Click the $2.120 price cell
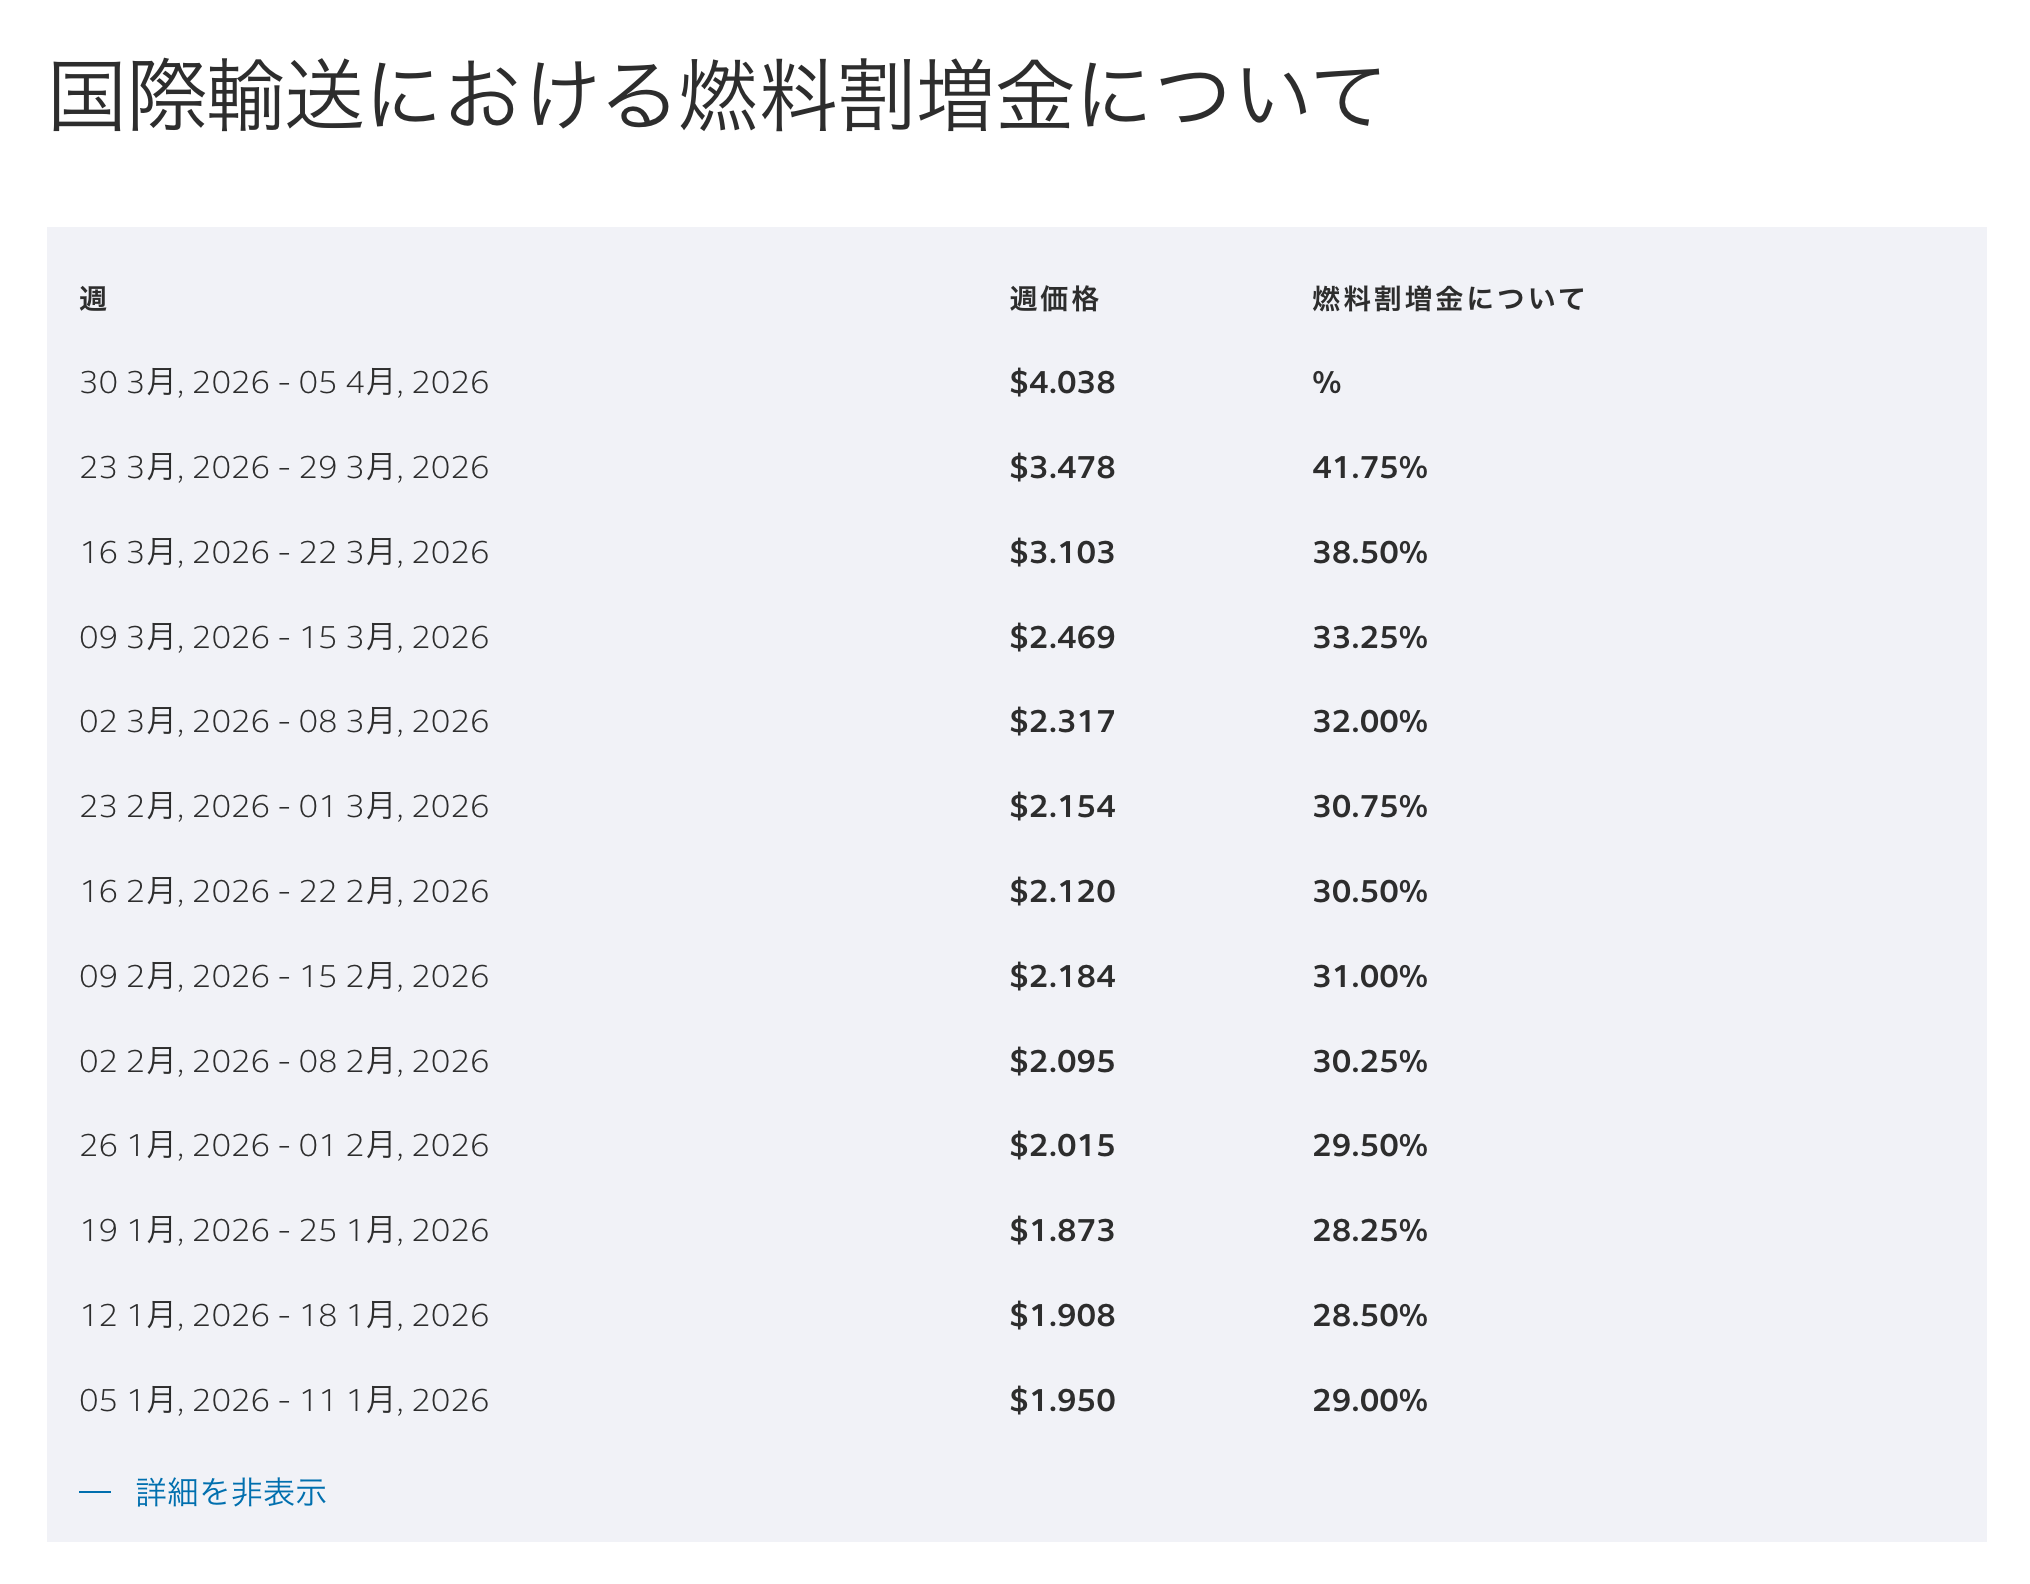The height and width of the screenshot is (1584, 2030). tap(1062, 891)
